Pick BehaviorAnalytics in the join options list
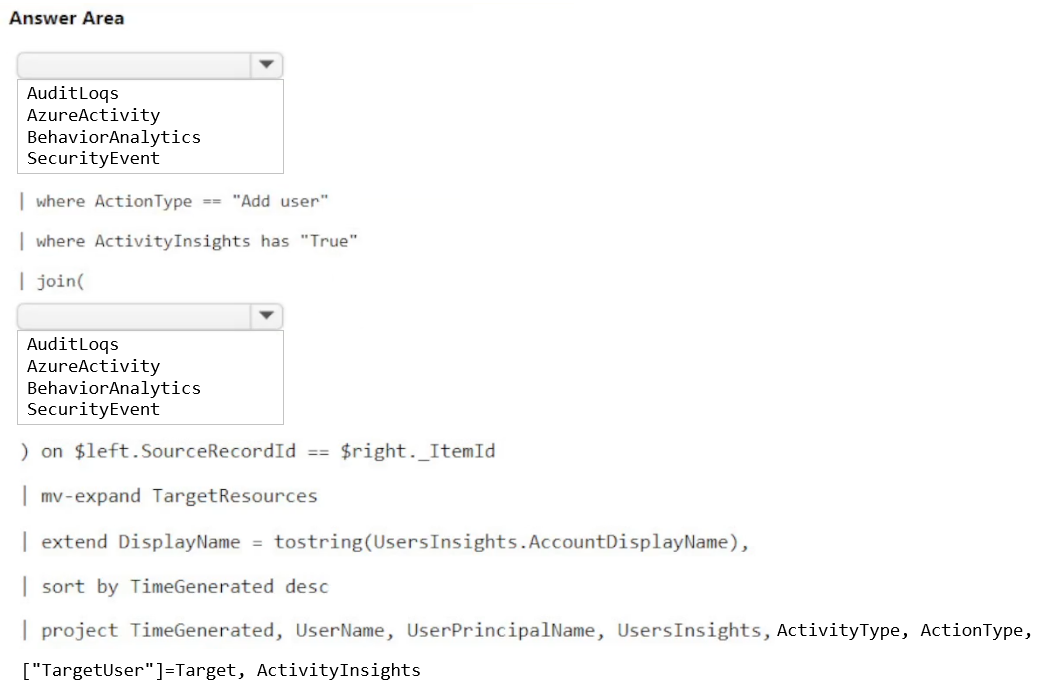 [113, 388]
